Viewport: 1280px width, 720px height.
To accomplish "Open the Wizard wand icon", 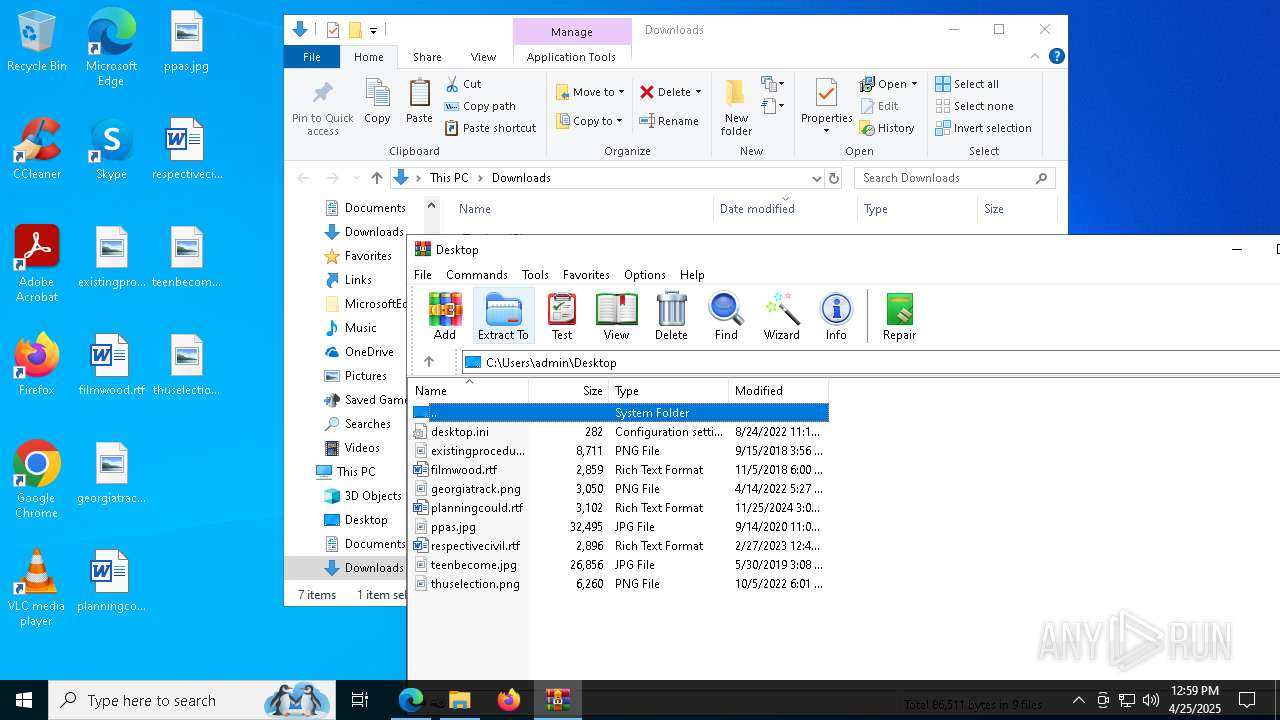I will (x=781, y=316).
